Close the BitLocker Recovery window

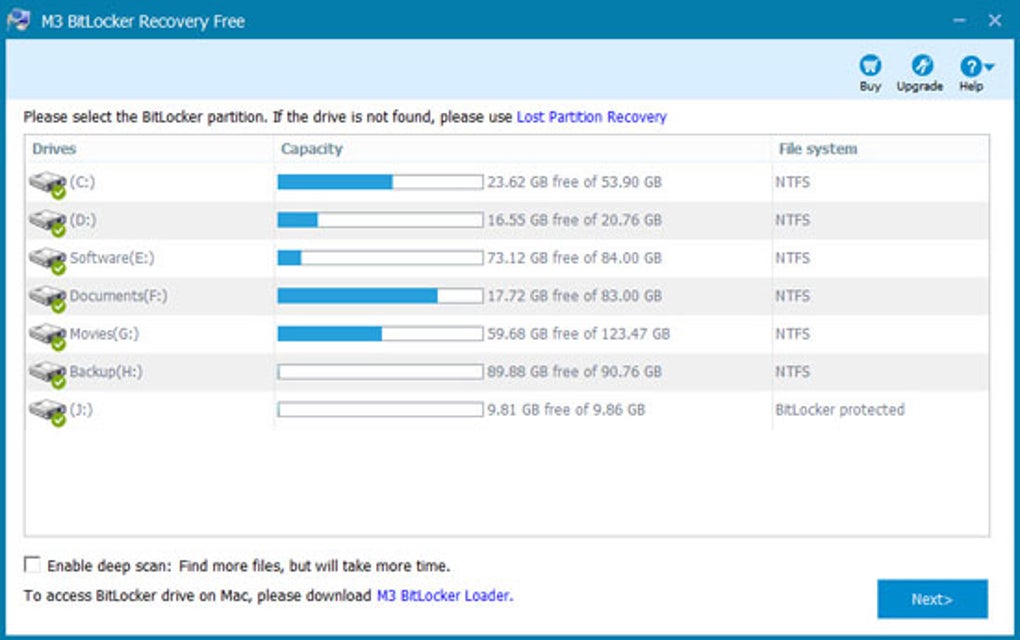(x=995, y=20)
